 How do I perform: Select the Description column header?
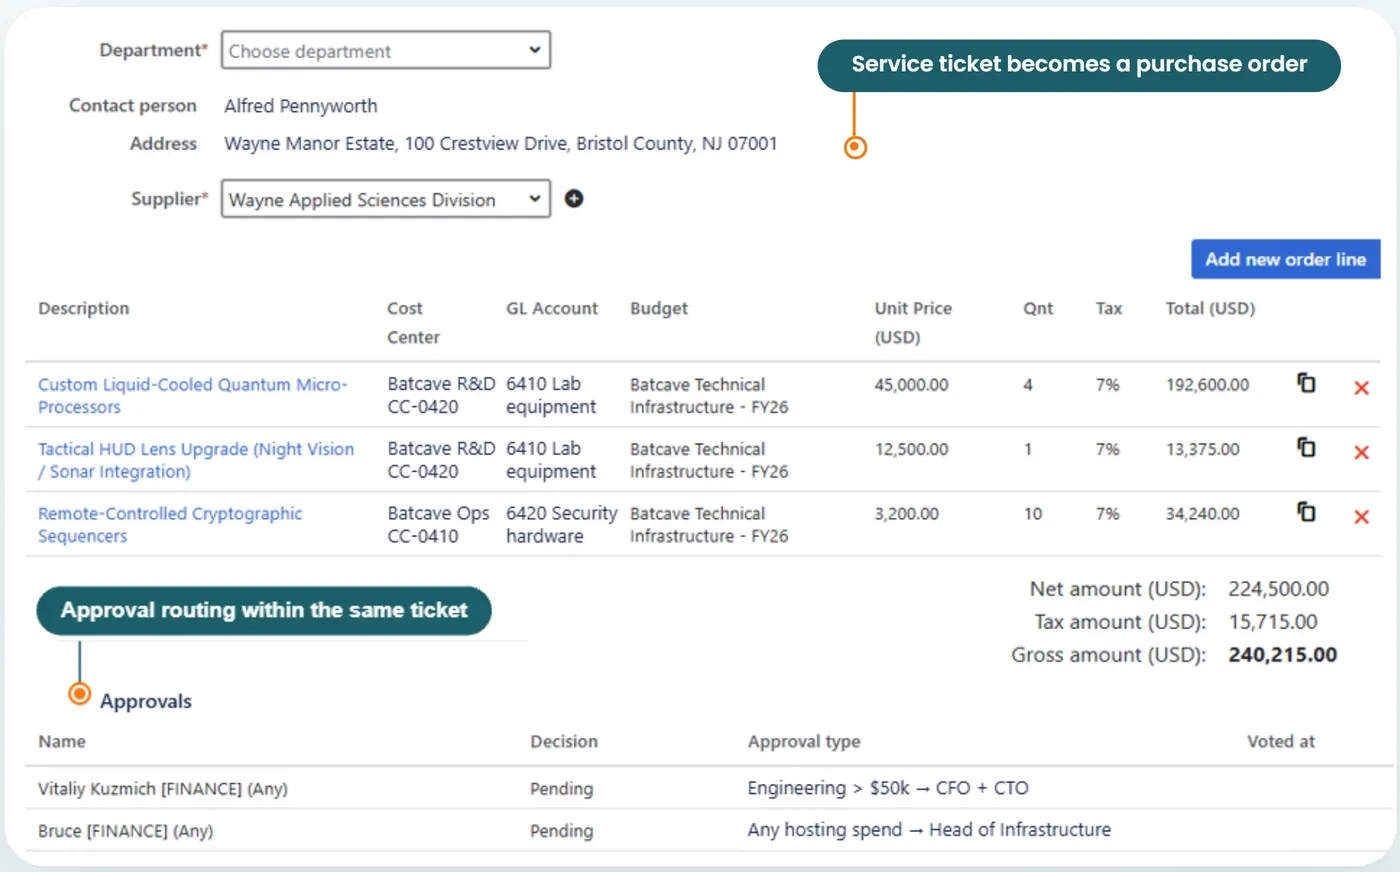84,309
